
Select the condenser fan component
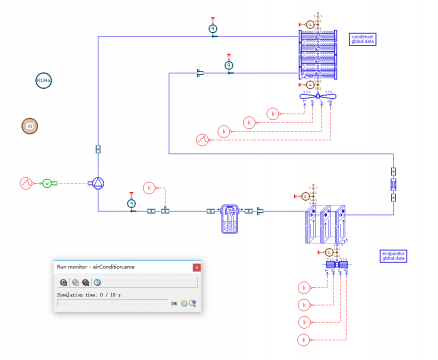(x=318, y=96)
